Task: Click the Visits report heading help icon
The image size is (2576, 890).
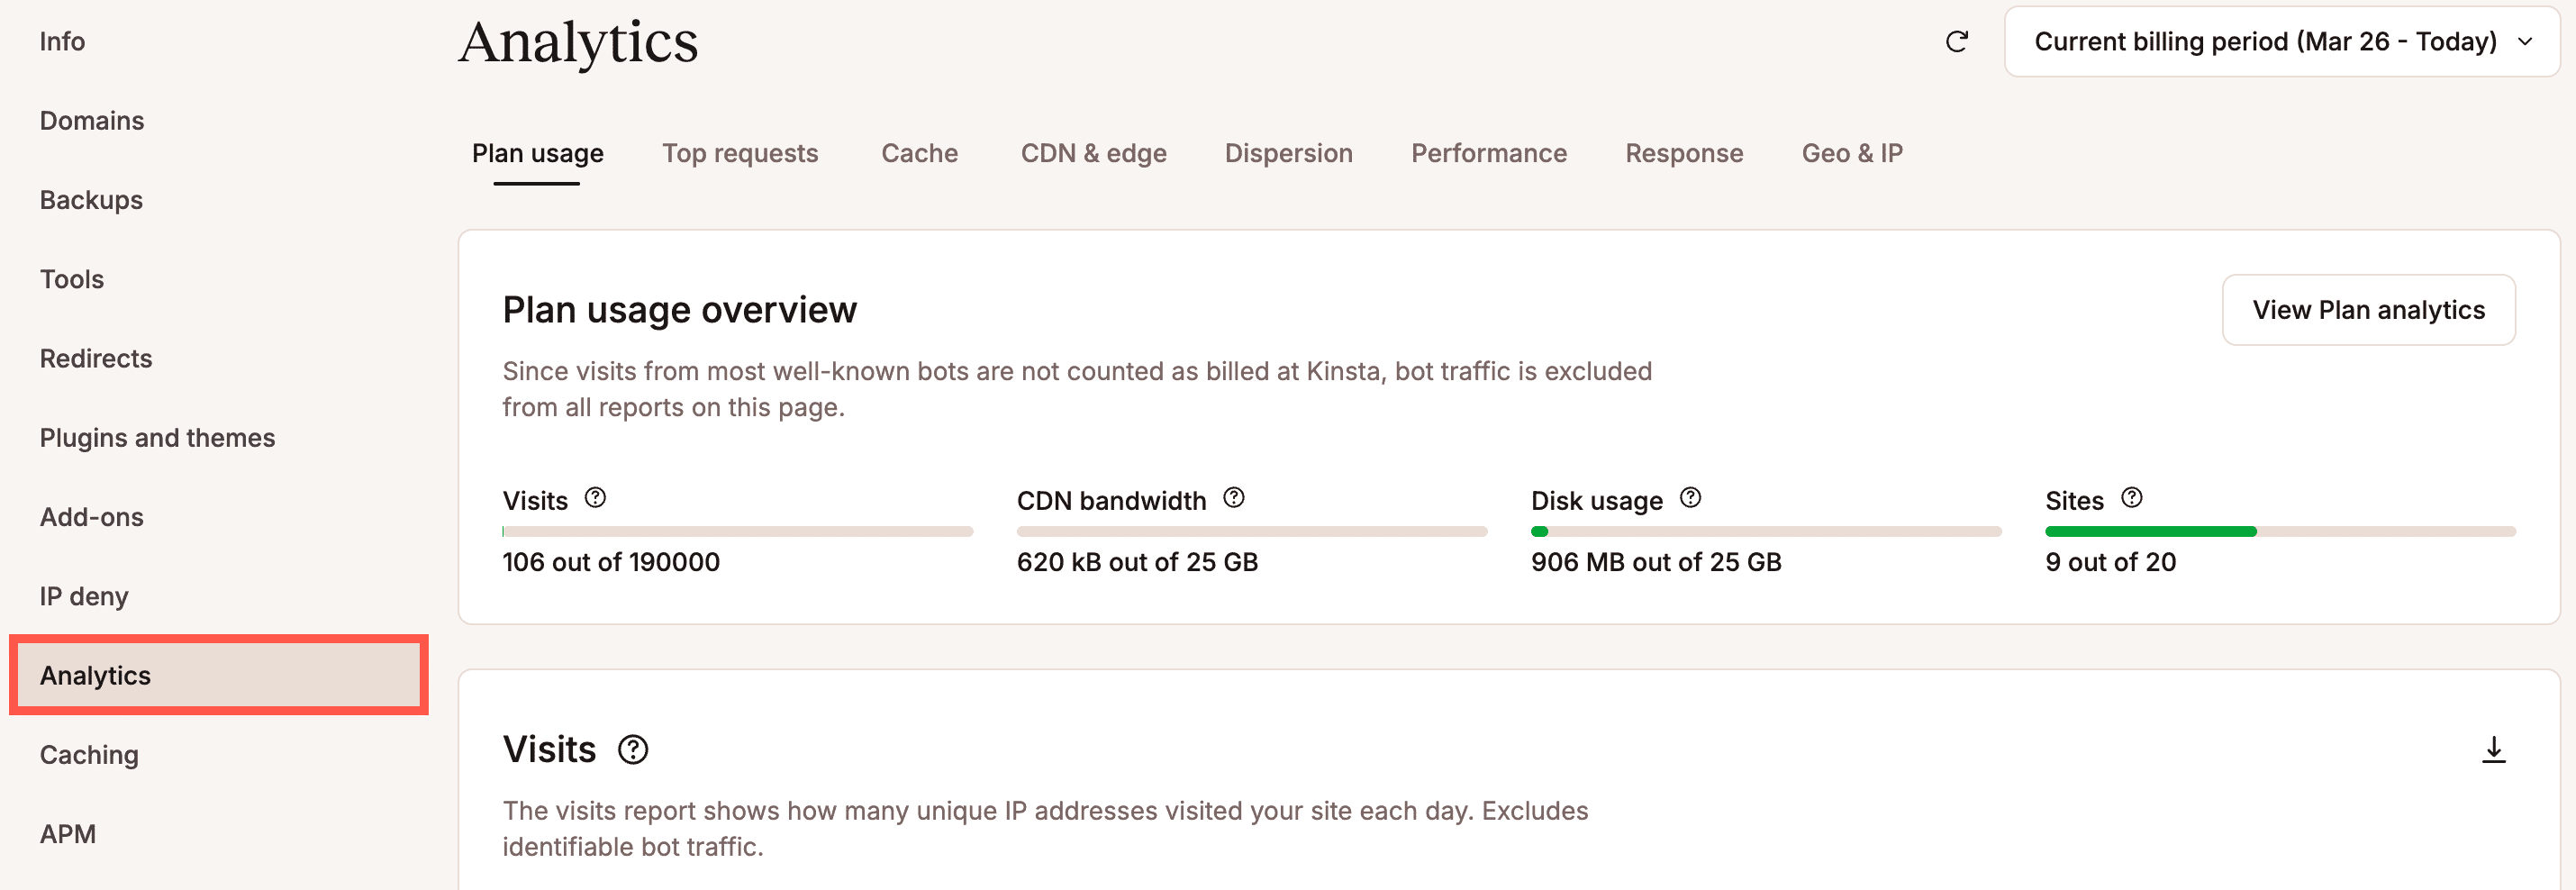Action: click(633, 749)
